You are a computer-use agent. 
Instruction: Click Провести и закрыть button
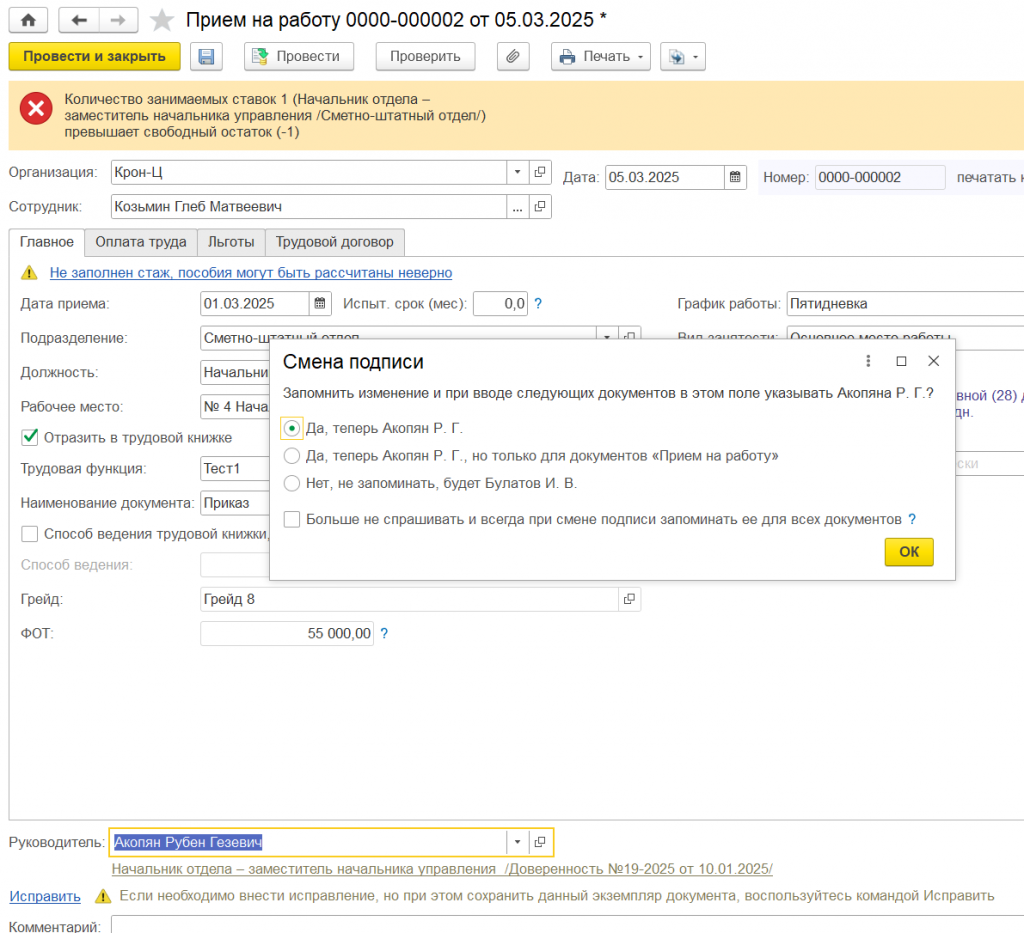(x=95, y=57)
